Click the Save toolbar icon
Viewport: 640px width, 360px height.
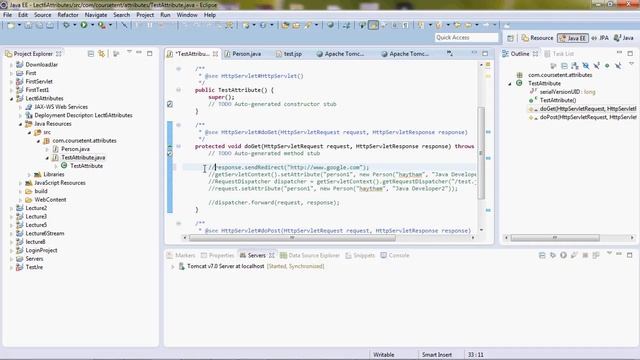click(28, 25)
